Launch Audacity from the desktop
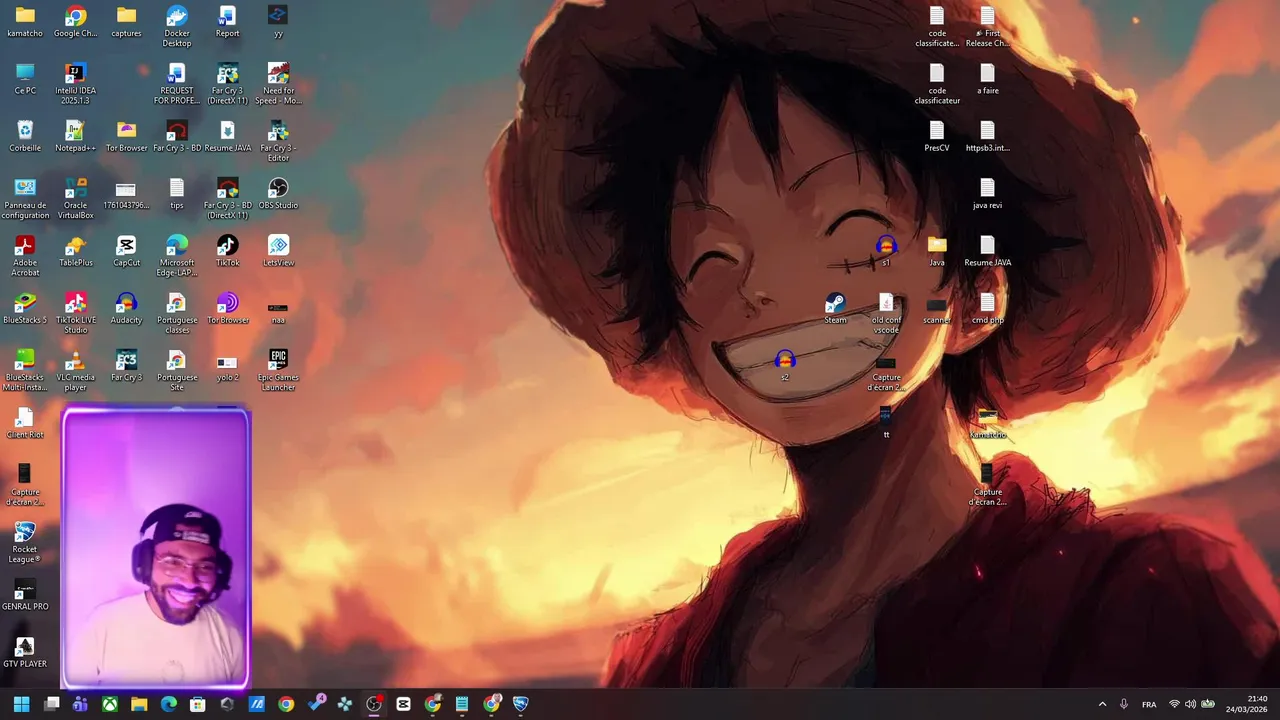This screenshot has height=720, width=1280. (x=126, y=308)
